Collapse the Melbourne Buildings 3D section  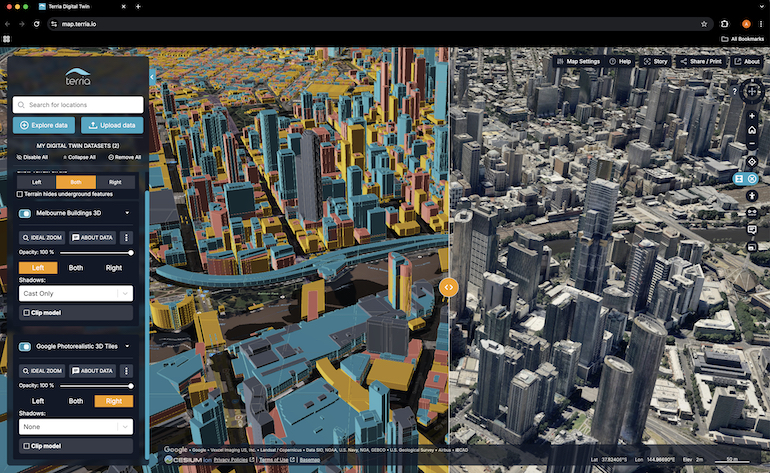tap(127, 213)
